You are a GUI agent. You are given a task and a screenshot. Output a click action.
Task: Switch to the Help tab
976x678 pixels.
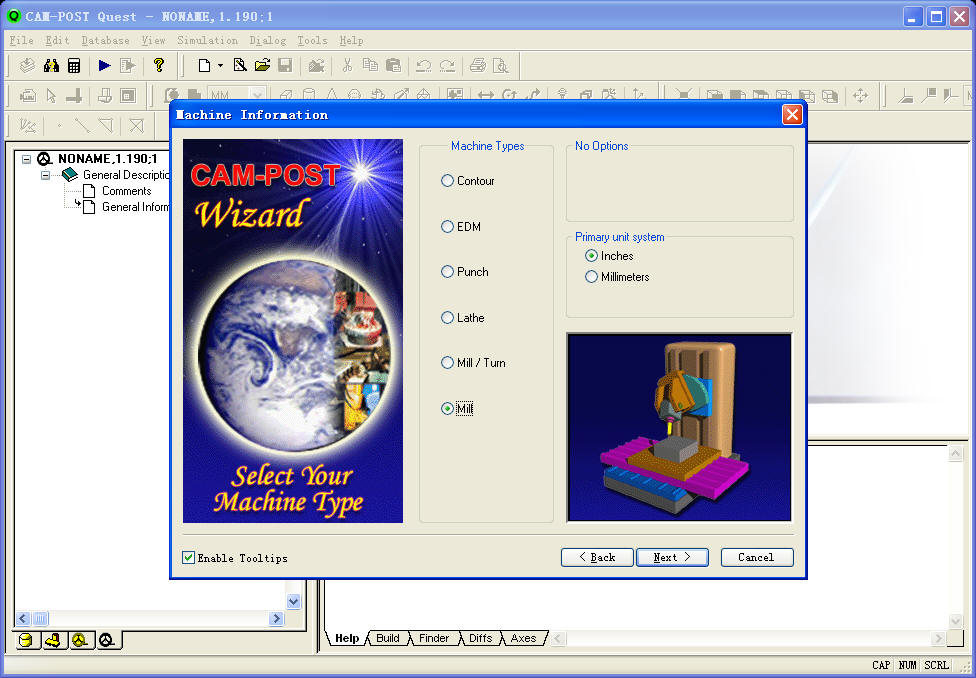point(347,638)
